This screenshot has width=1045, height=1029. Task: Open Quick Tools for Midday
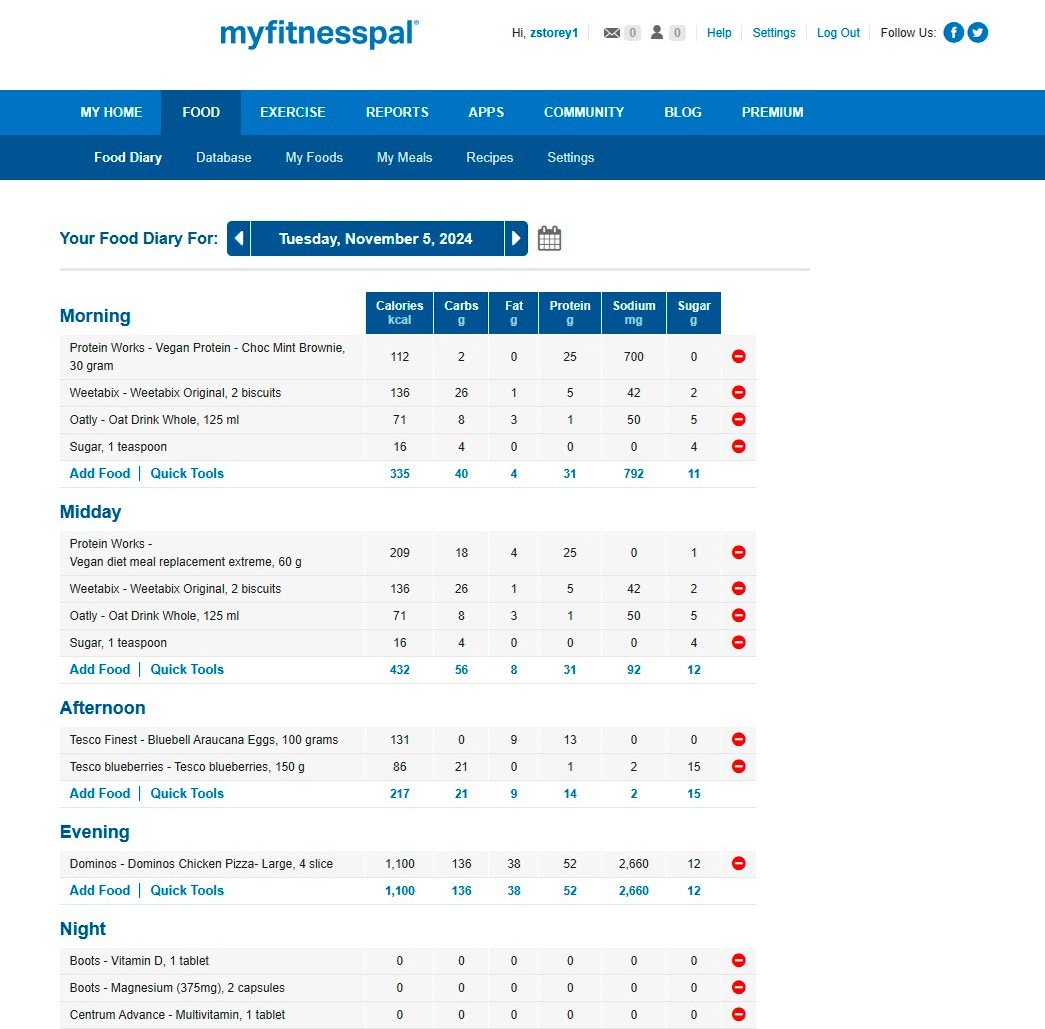click(187, 669)
